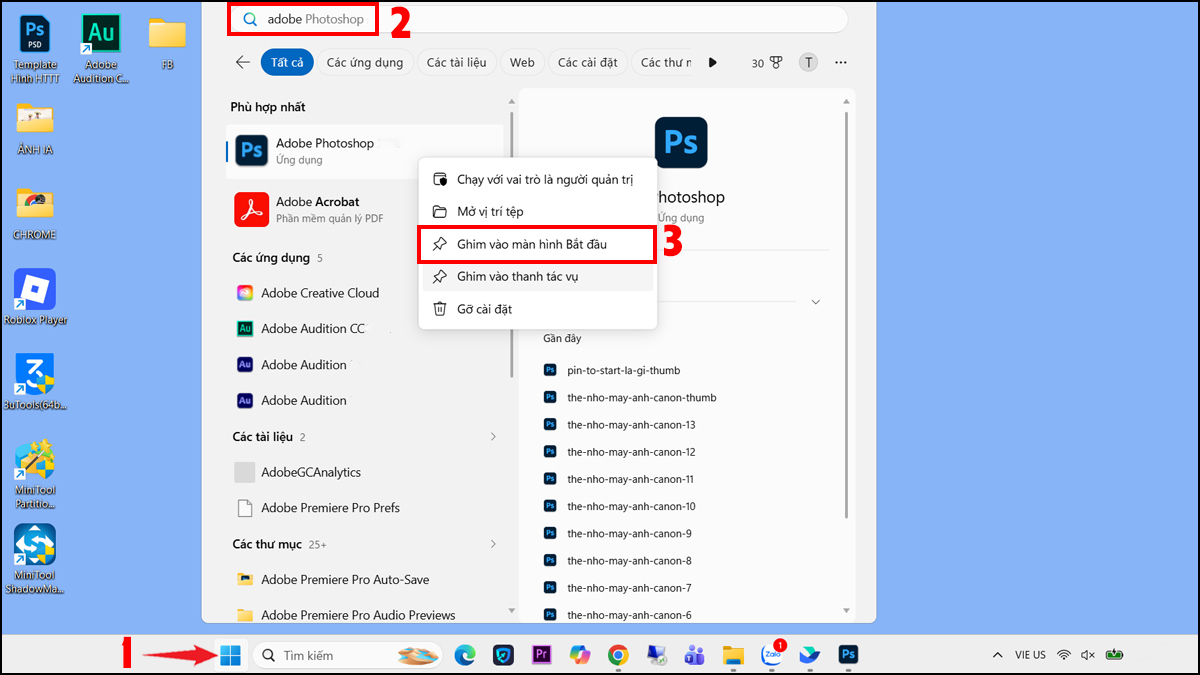Select the Các cài đặt filter tab
The image size is (1200, 675).
coord(588,62)
